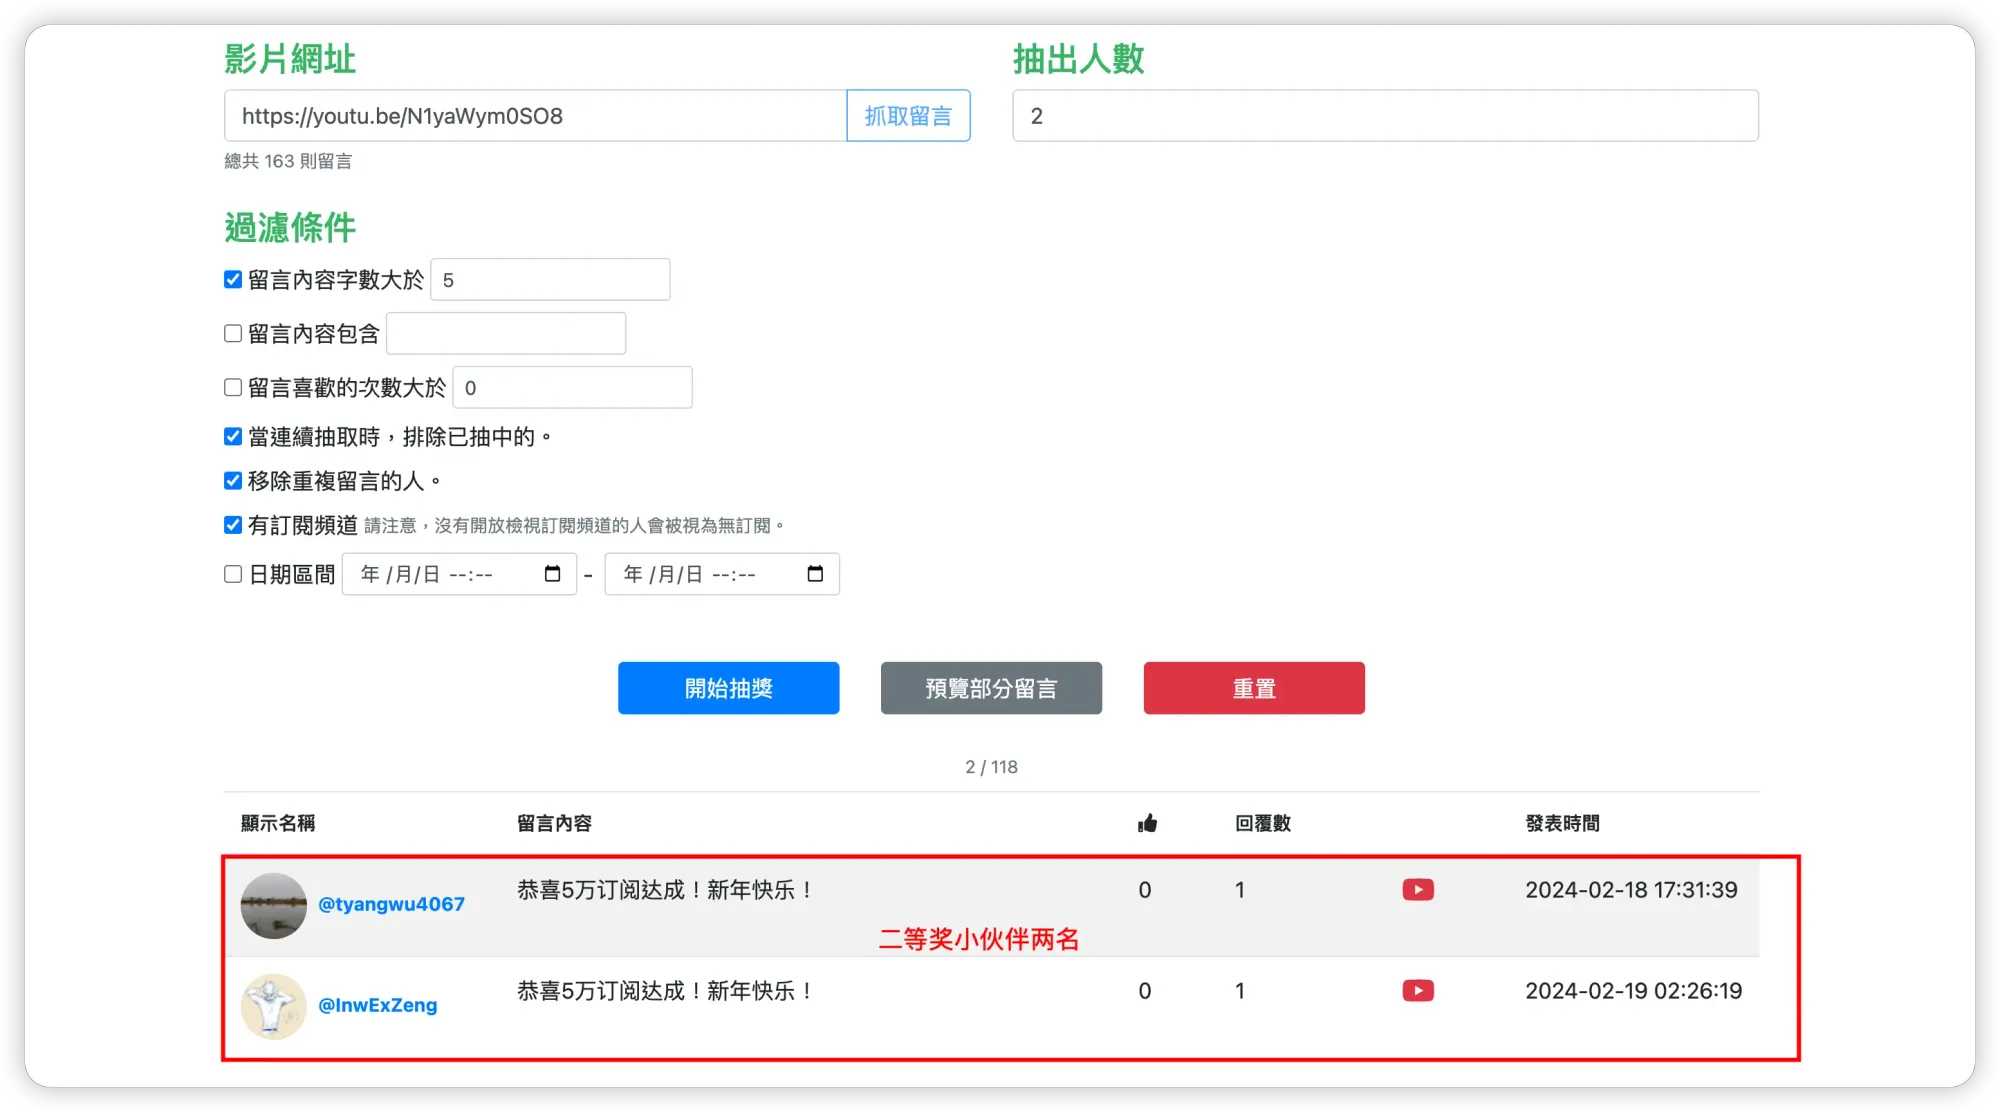
Task: Open @tyangwu4067 profile link
Action: pyautogui.click(x=391, y=904)
